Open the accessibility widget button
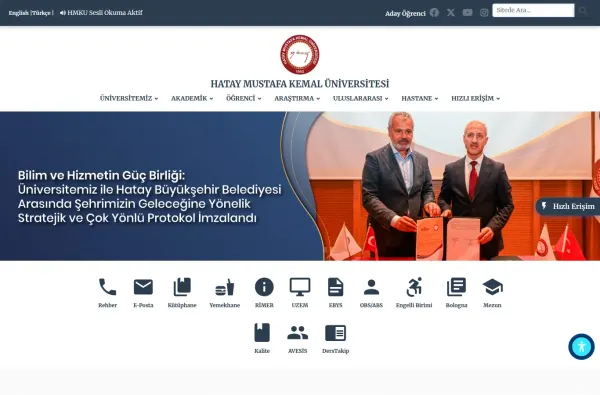Screen dimensions: 600x395 coord(582,347)
